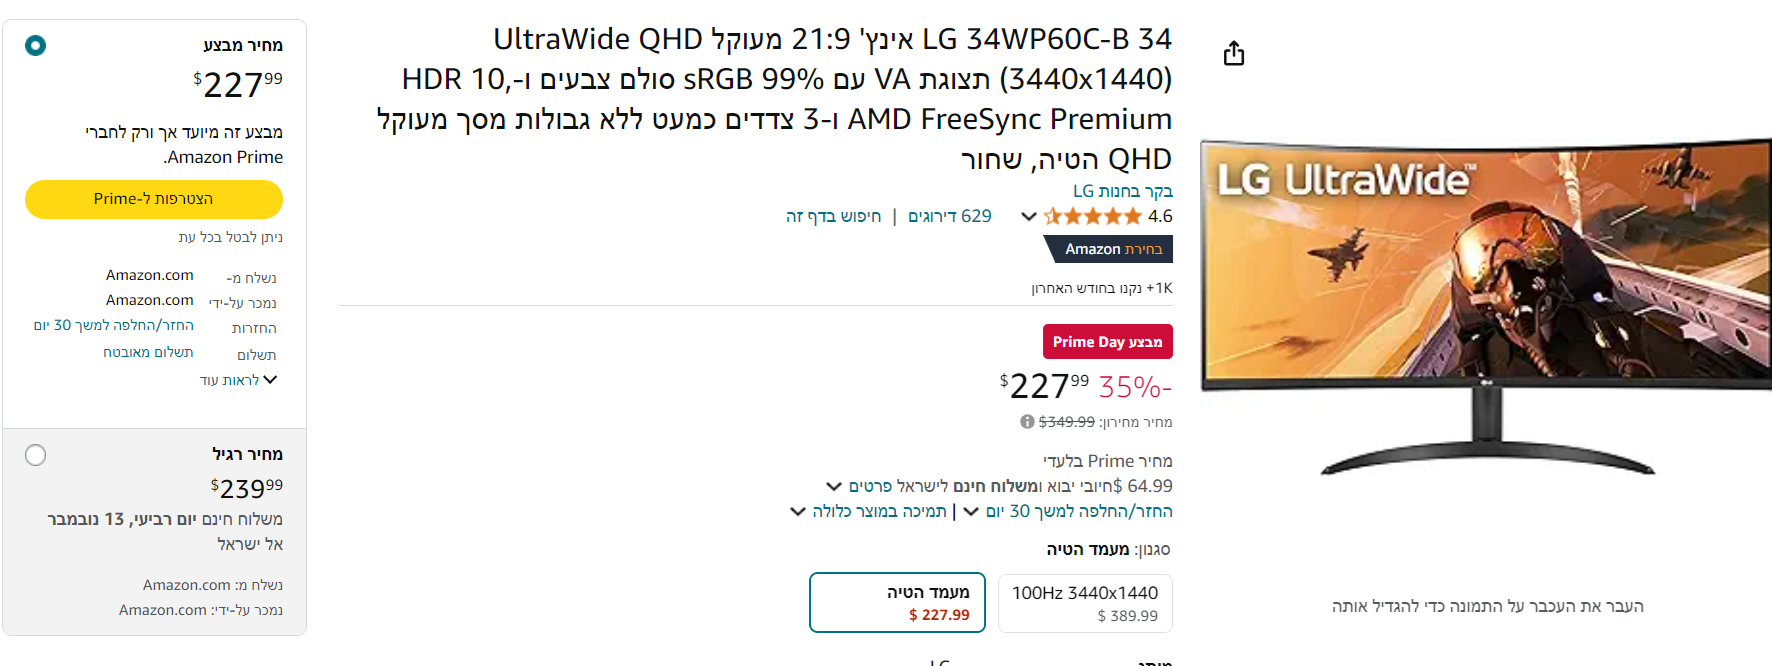This screenshot has width=1772, height=666.
Task: Select the מחיר רגיל (regular price) radio button
Action: pos(35,454)
